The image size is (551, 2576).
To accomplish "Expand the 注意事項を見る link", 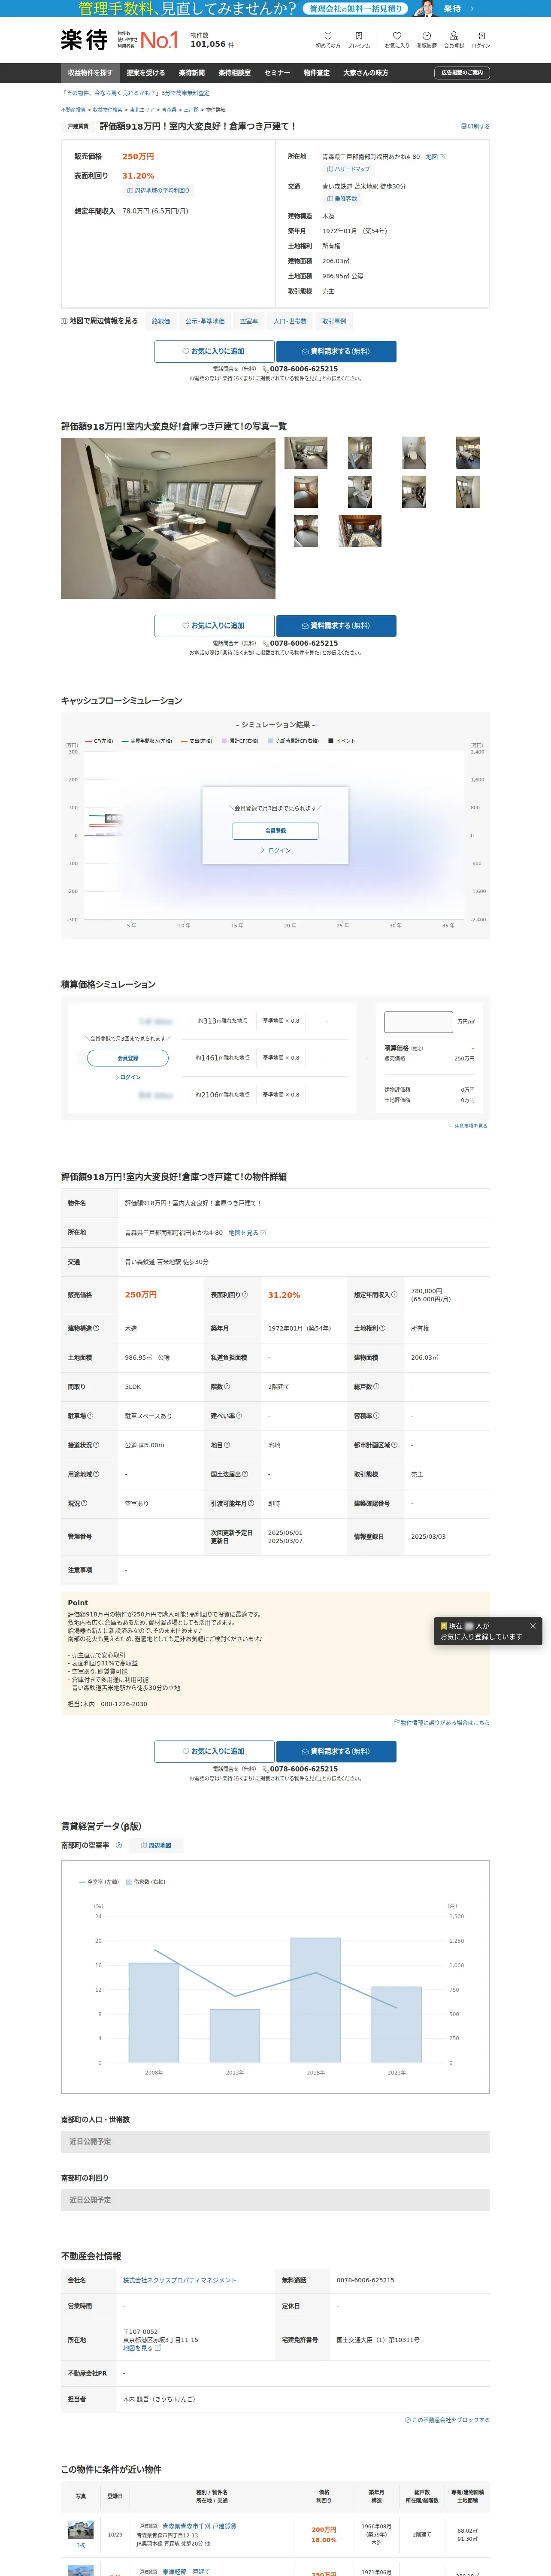I will tap(468, 1126).
